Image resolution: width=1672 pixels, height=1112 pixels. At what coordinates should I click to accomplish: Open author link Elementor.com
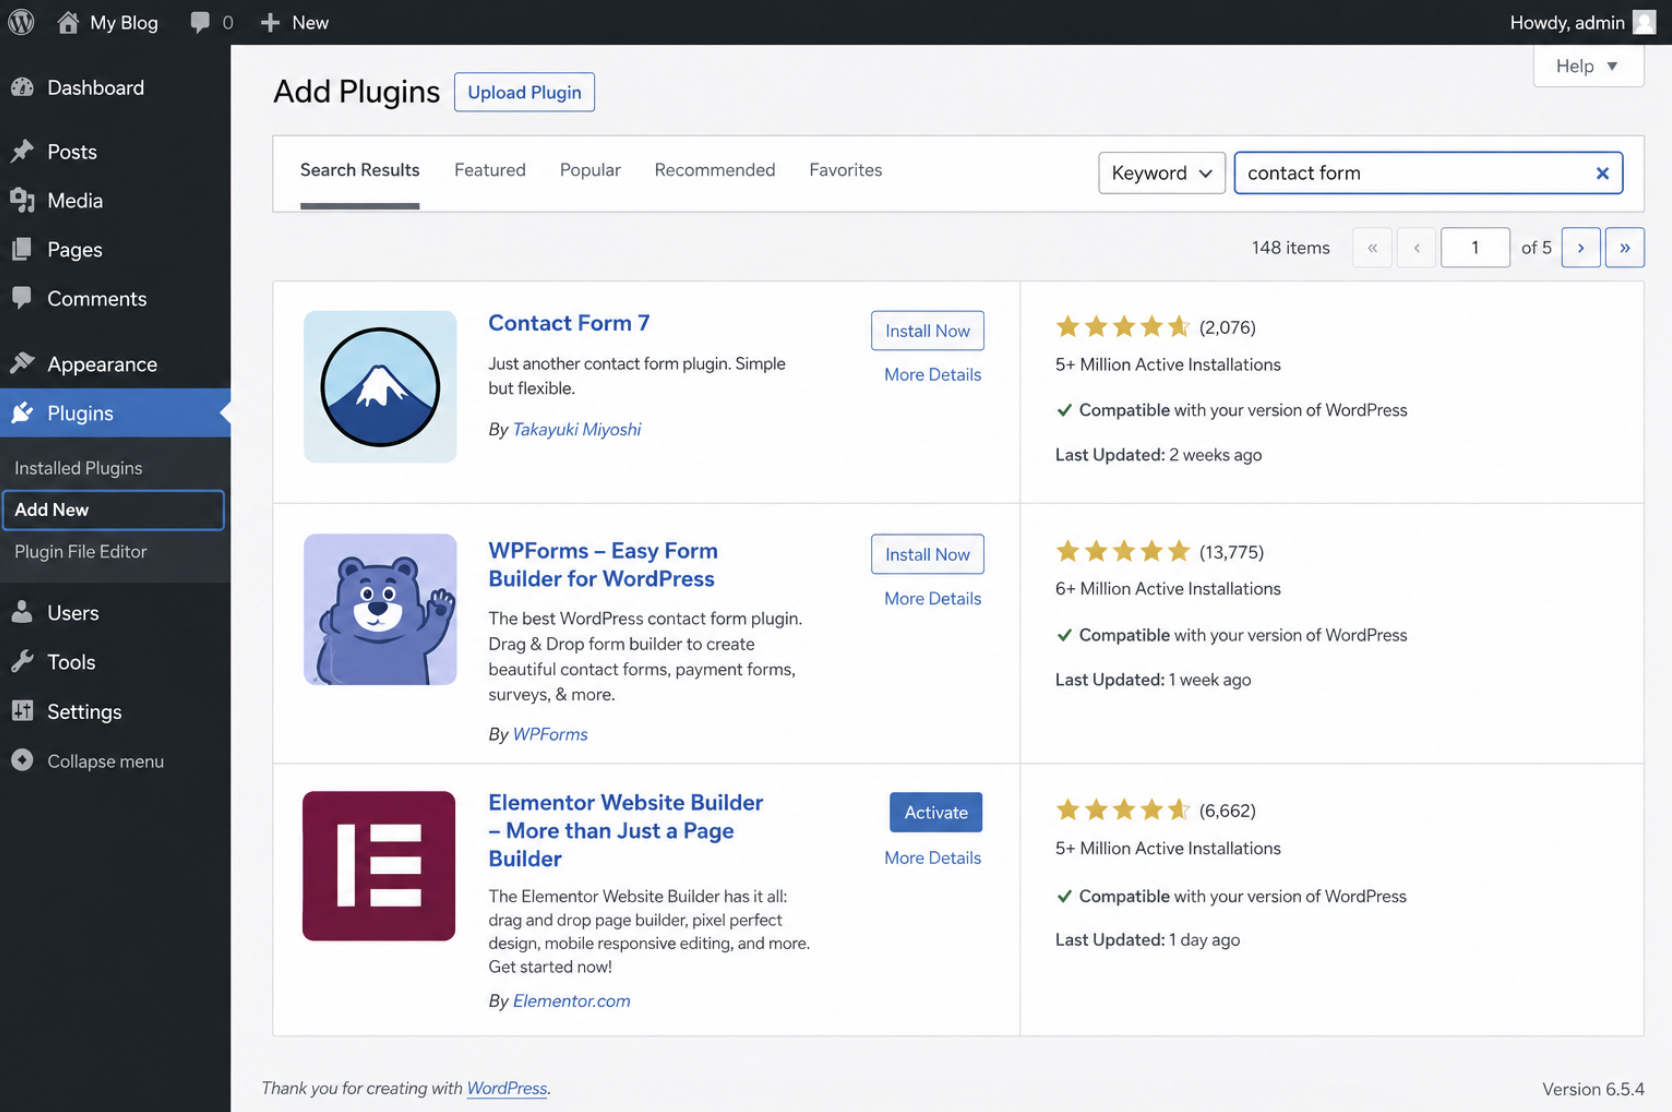[x=571, y=1001]
